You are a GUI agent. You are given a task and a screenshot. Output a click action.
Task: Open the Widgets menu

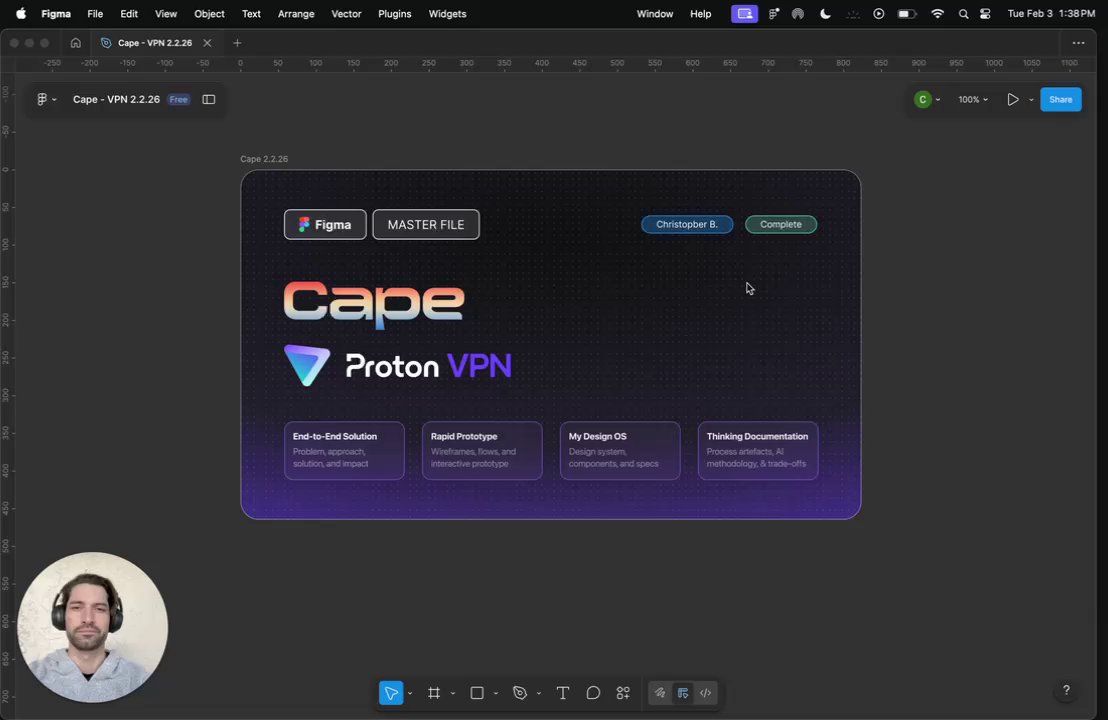coord(447,13)
